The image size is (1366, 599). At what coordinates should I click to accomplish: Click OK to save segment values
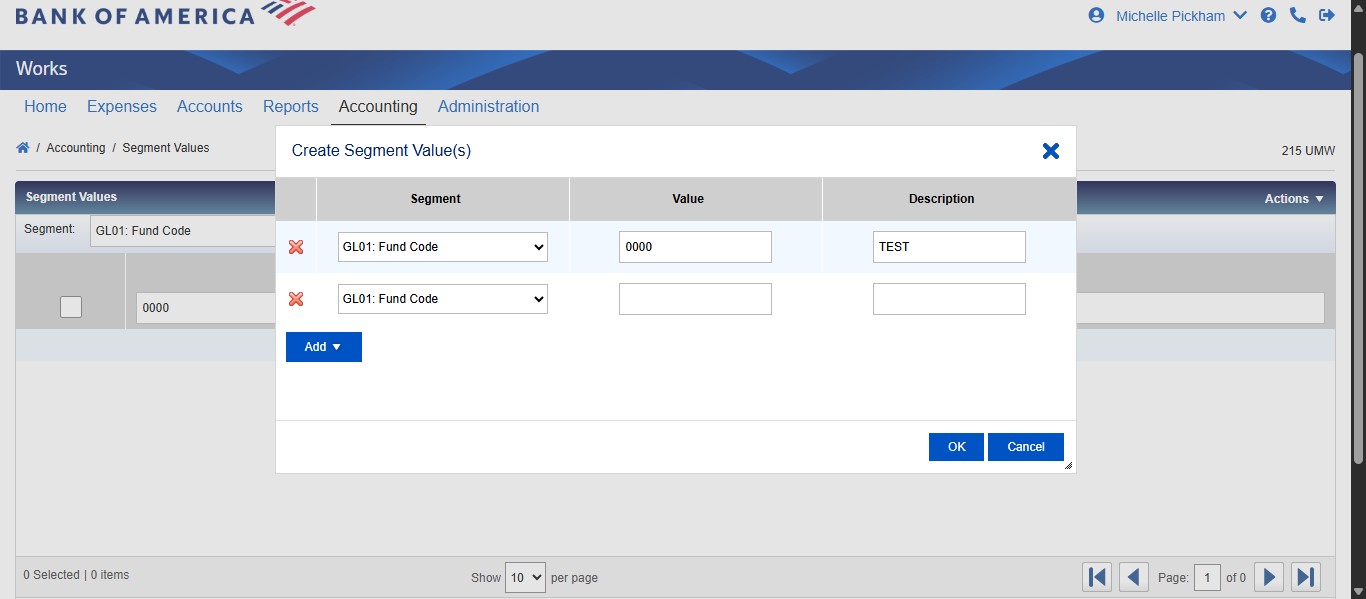[955, 446]
